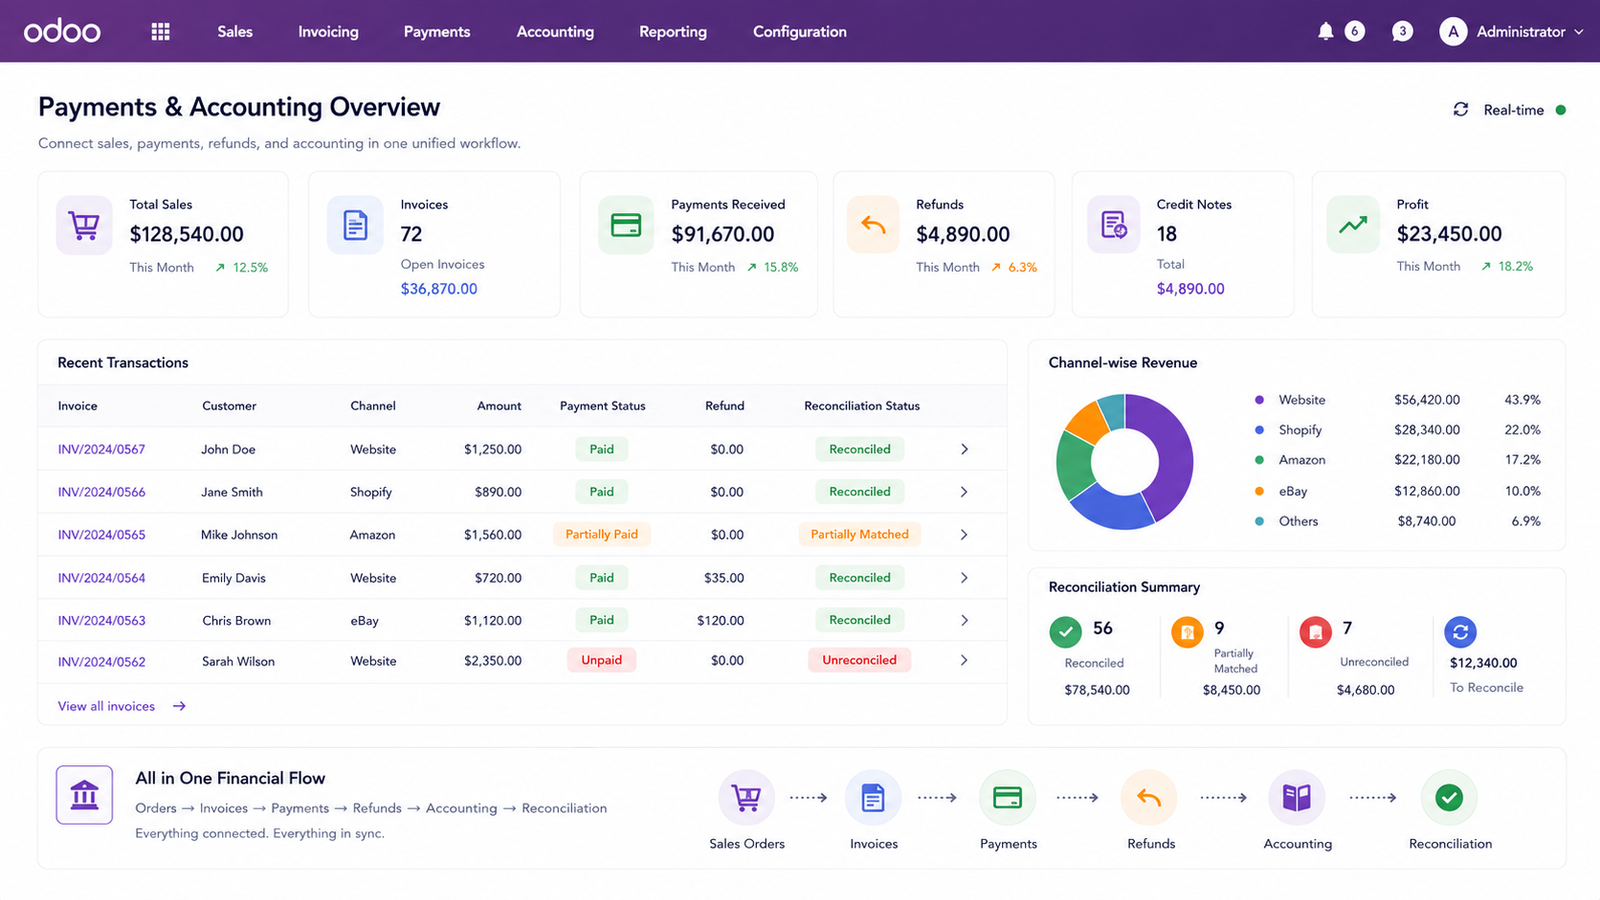Click the Profit trend chart icon
The width and height of the screenshot is (1600, 900).
1353,224
